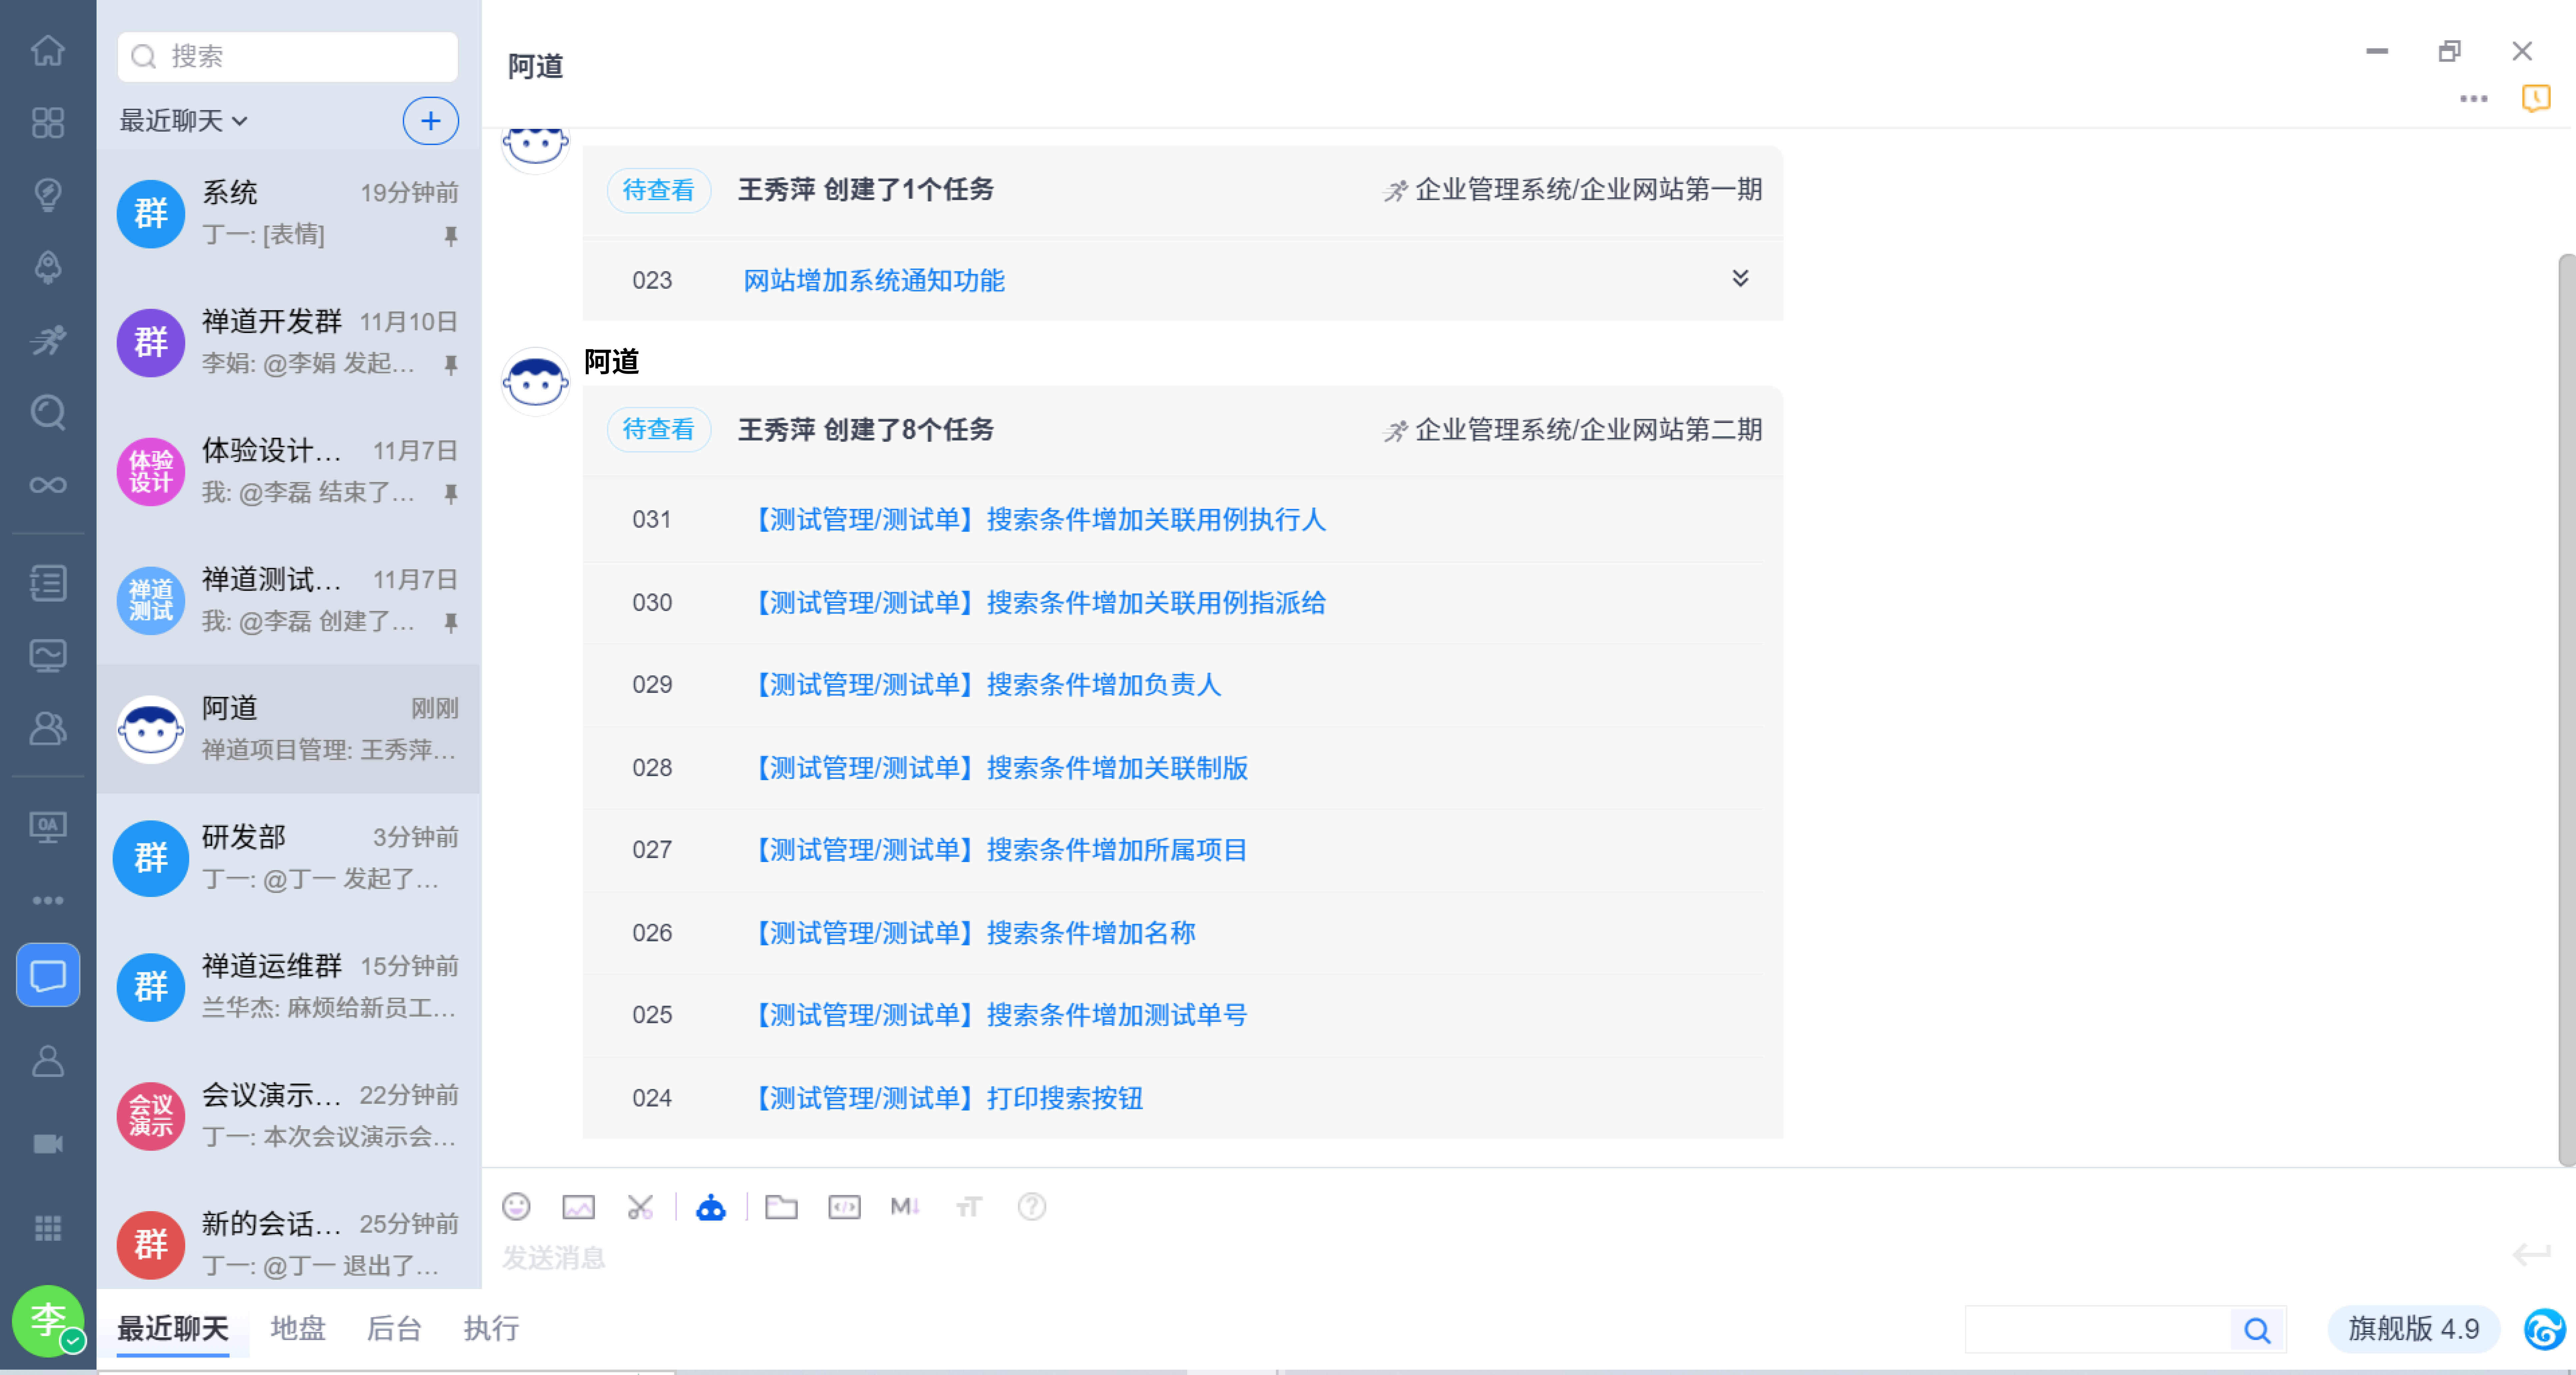The height and width of the screenshot is (1375, 2576).
Task: Click the send file folder icon
Action: point(781,1207)
